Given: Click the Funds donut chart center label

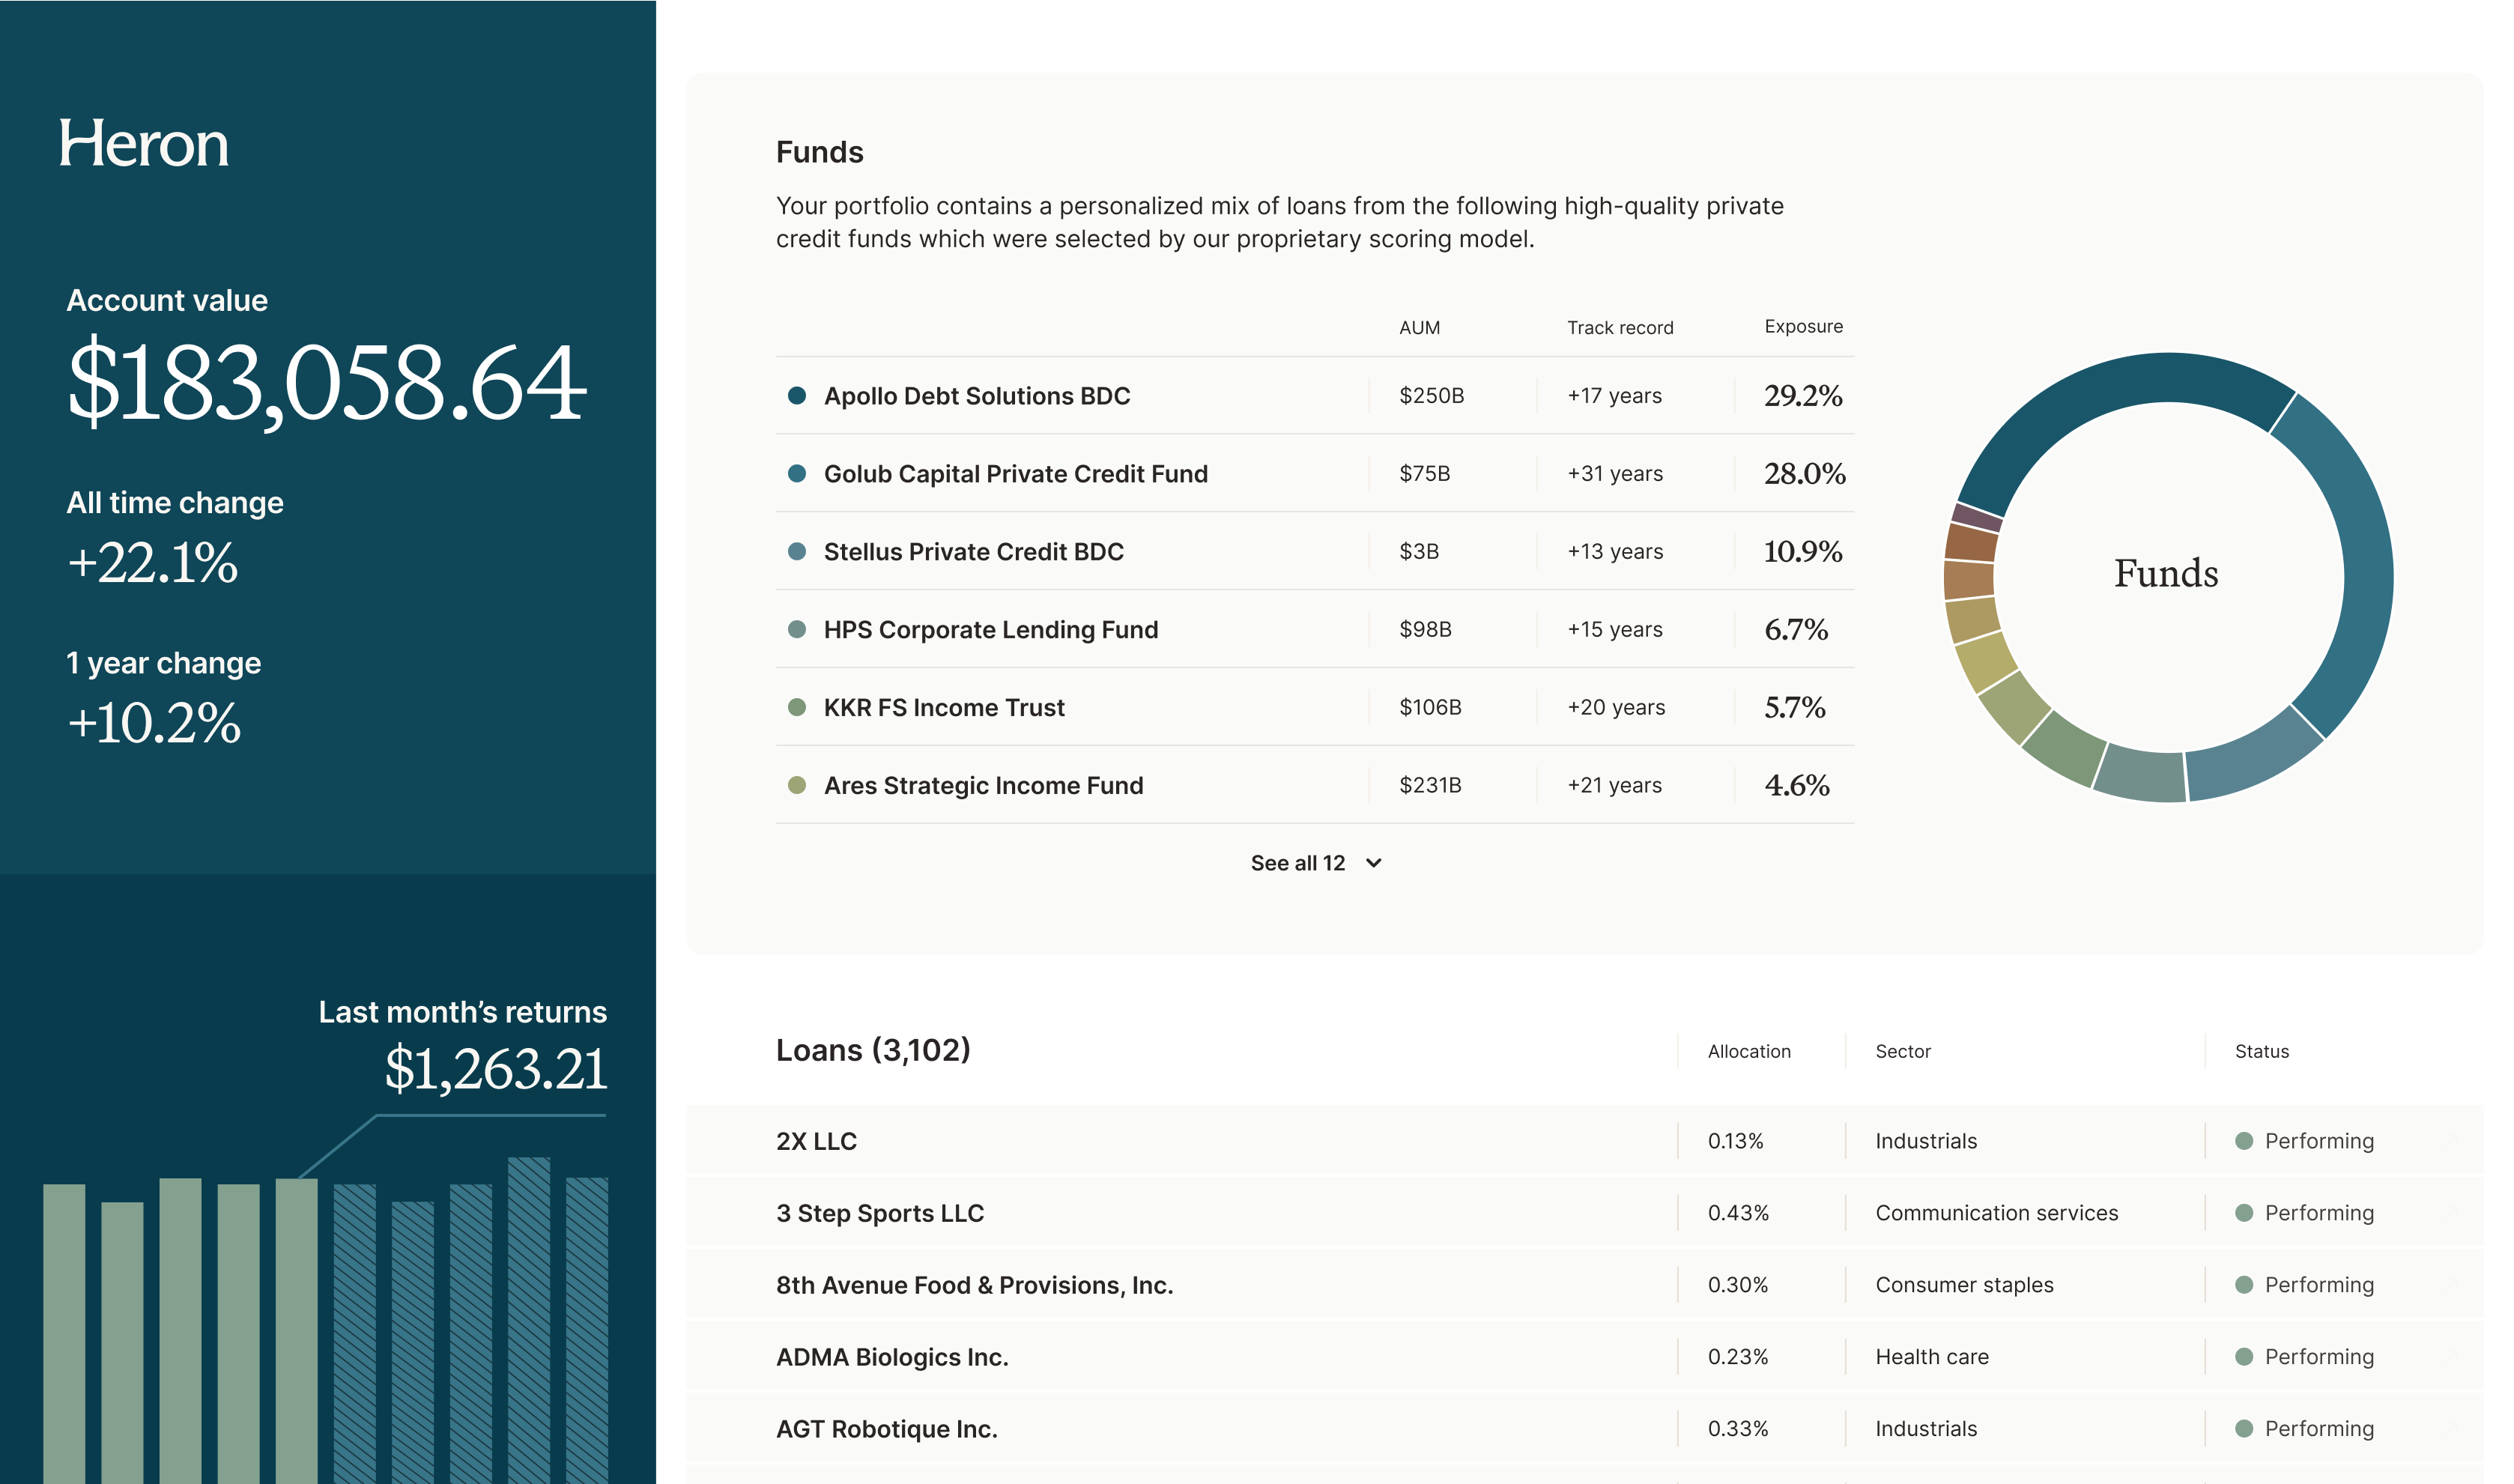Looking at the screenshot, I should [x=2166, y=574].
